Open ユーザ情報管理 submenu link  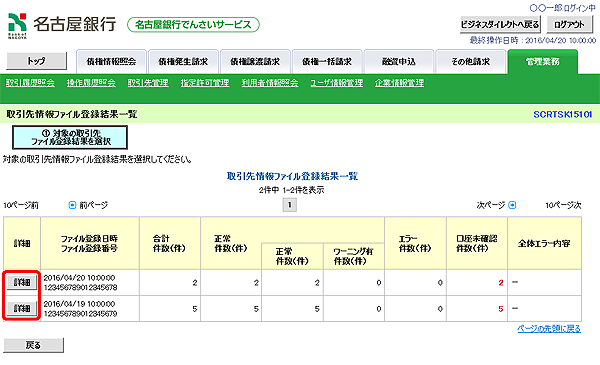pos(337,83)
